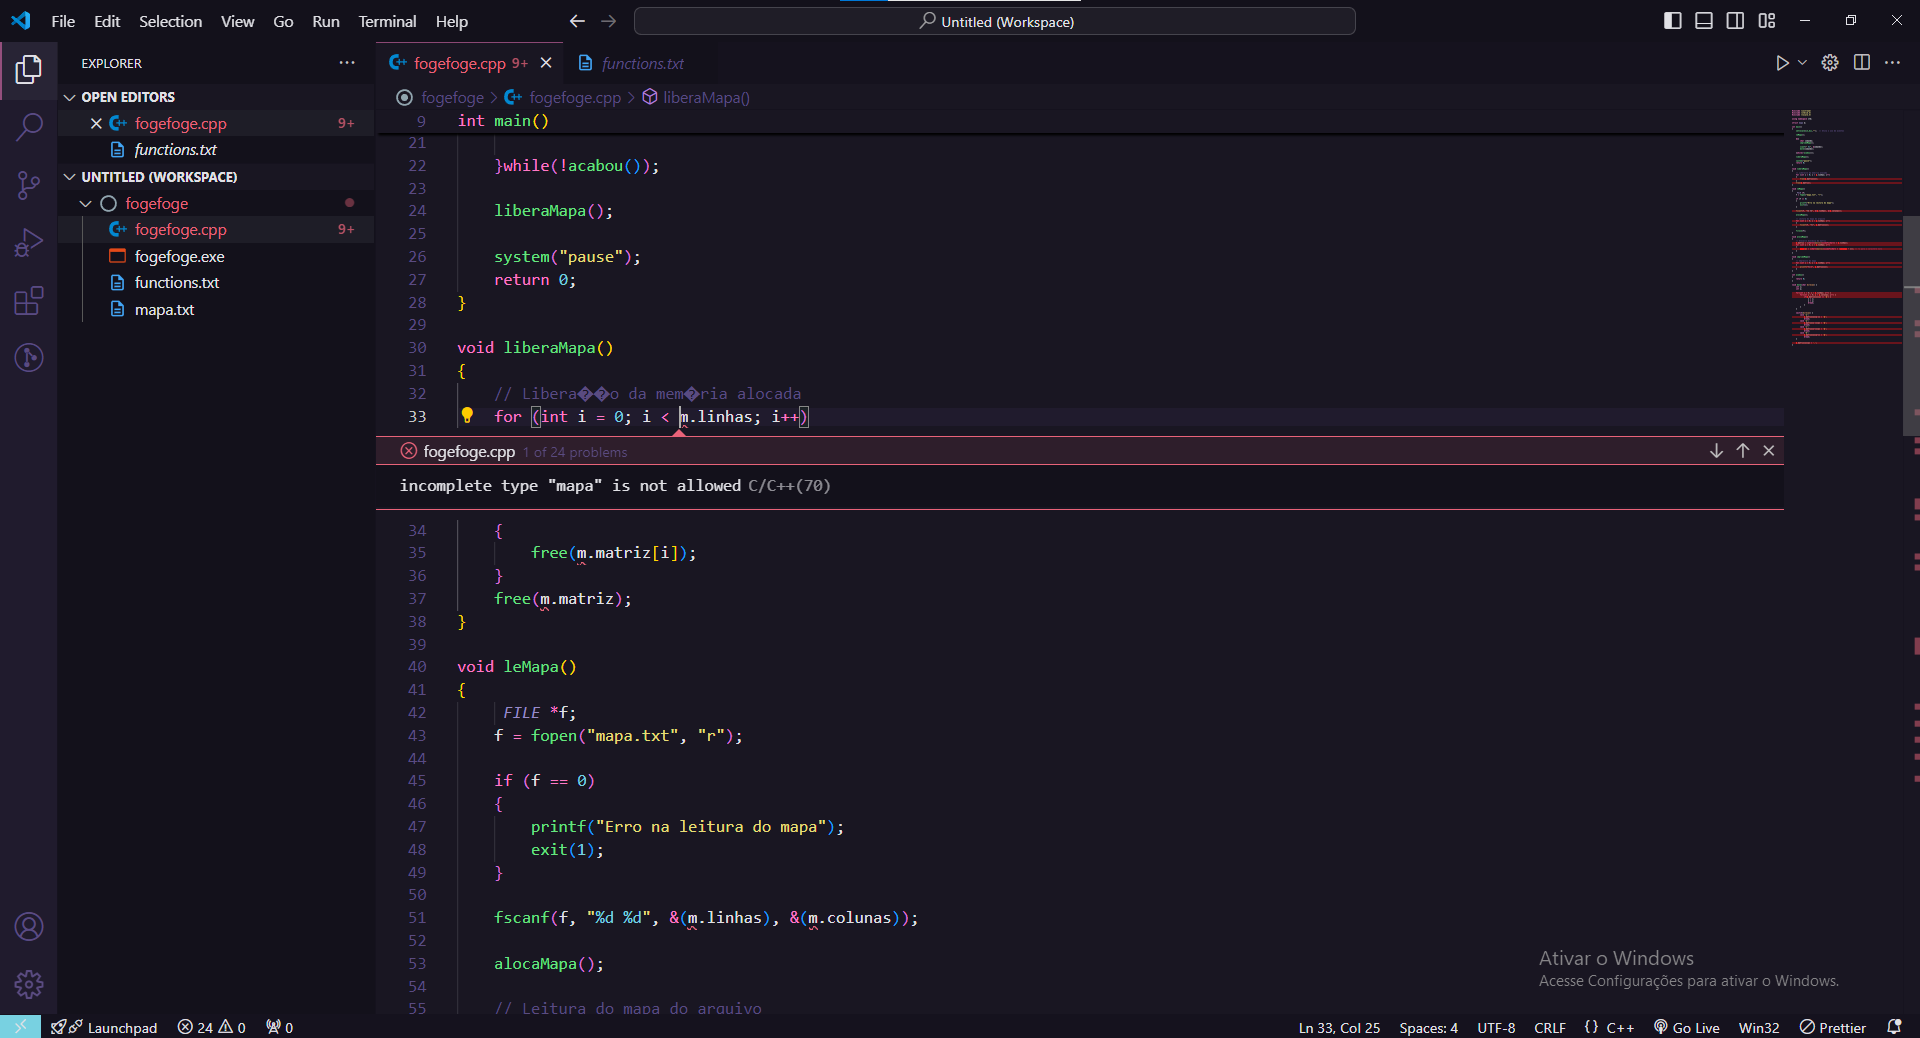This screenshot has height=1038, width=1920.
Task: Open the Accounts menu
Action: 29,927
